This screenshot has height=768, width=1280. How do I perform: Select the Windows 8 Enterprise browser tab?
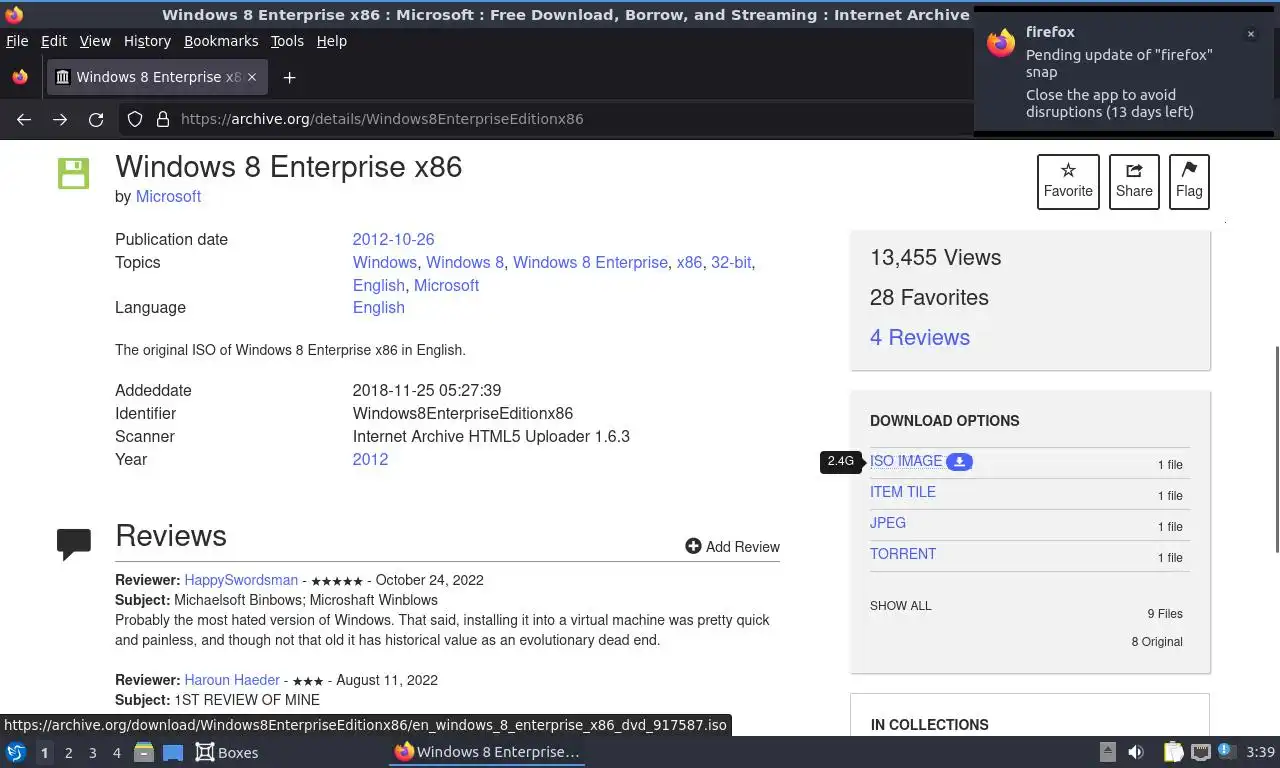[156, 77]
